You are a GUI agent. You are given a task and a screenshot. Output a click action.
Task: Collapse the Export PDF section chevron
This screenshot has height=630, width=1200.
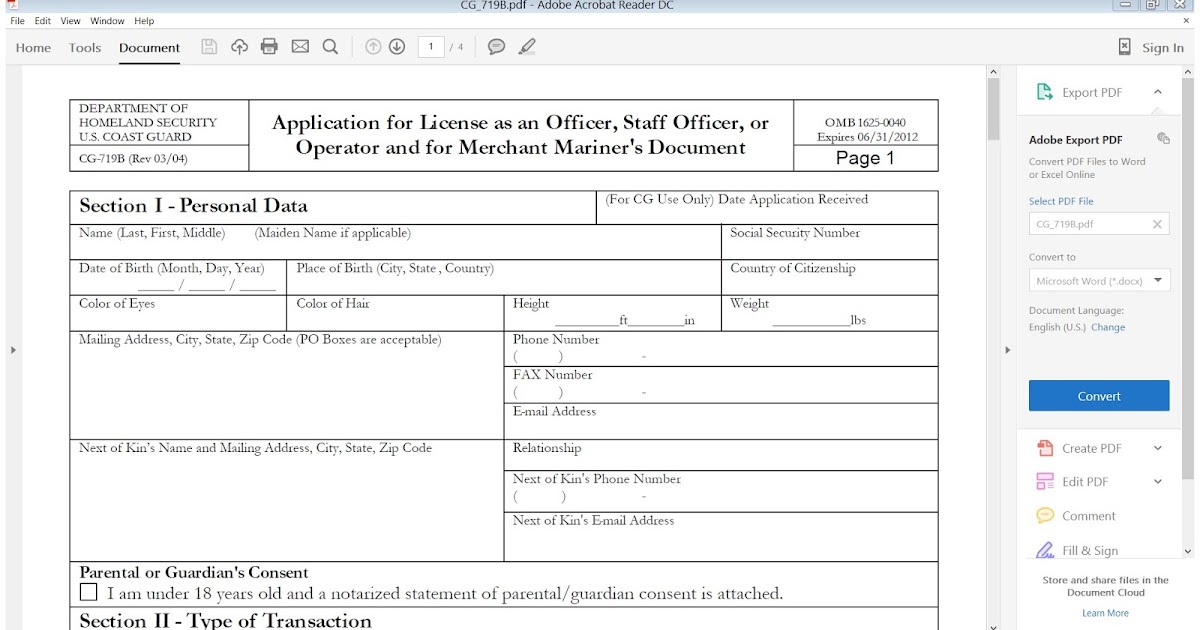click(1157, 92)
